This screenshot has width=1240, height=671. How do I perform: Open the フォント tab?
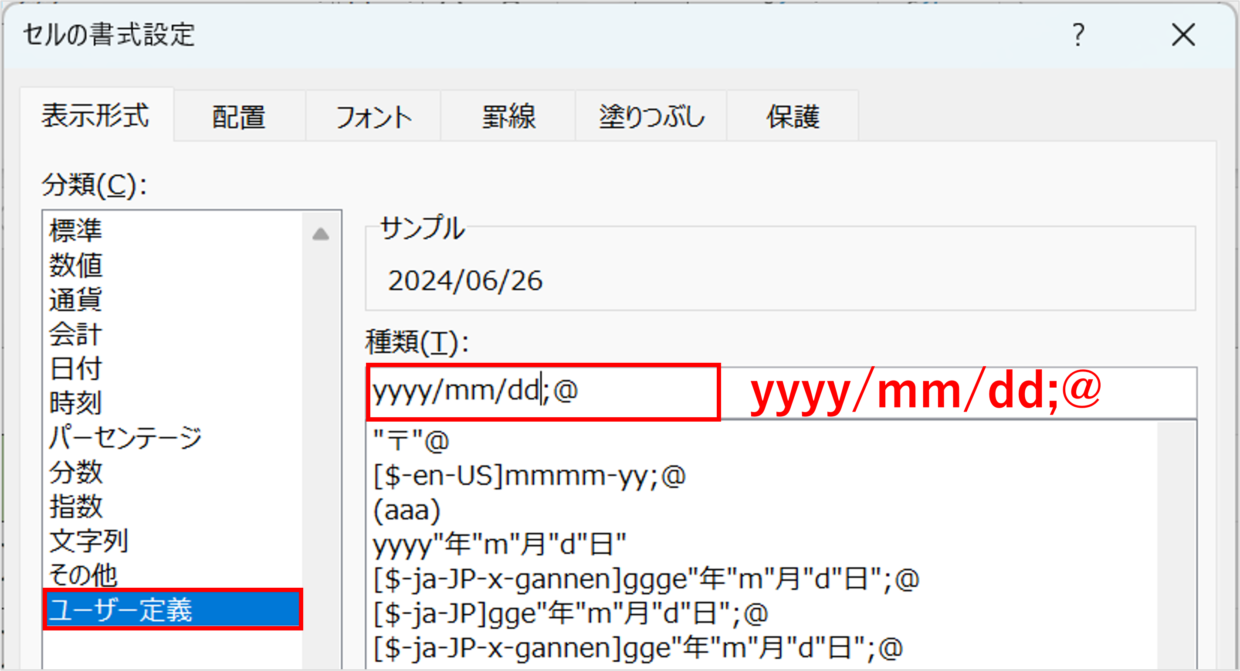pyautogui.click(x=373, y=117)
